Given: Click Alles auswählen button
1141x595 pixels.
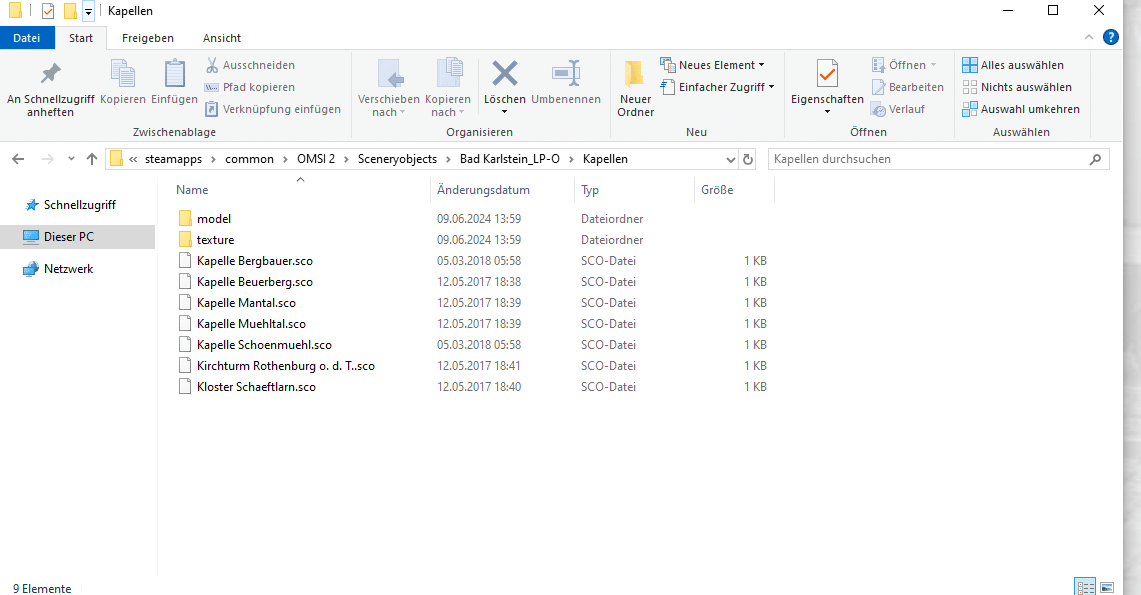Looking at the screenshot, I should pyautogui.click(x=1012, y=65).
